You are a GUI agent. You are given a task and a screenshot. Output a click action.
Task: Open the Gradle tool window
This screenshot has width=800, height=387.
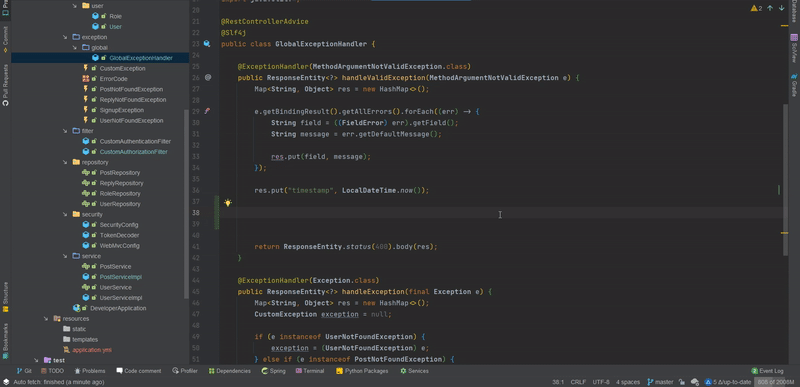794,85
